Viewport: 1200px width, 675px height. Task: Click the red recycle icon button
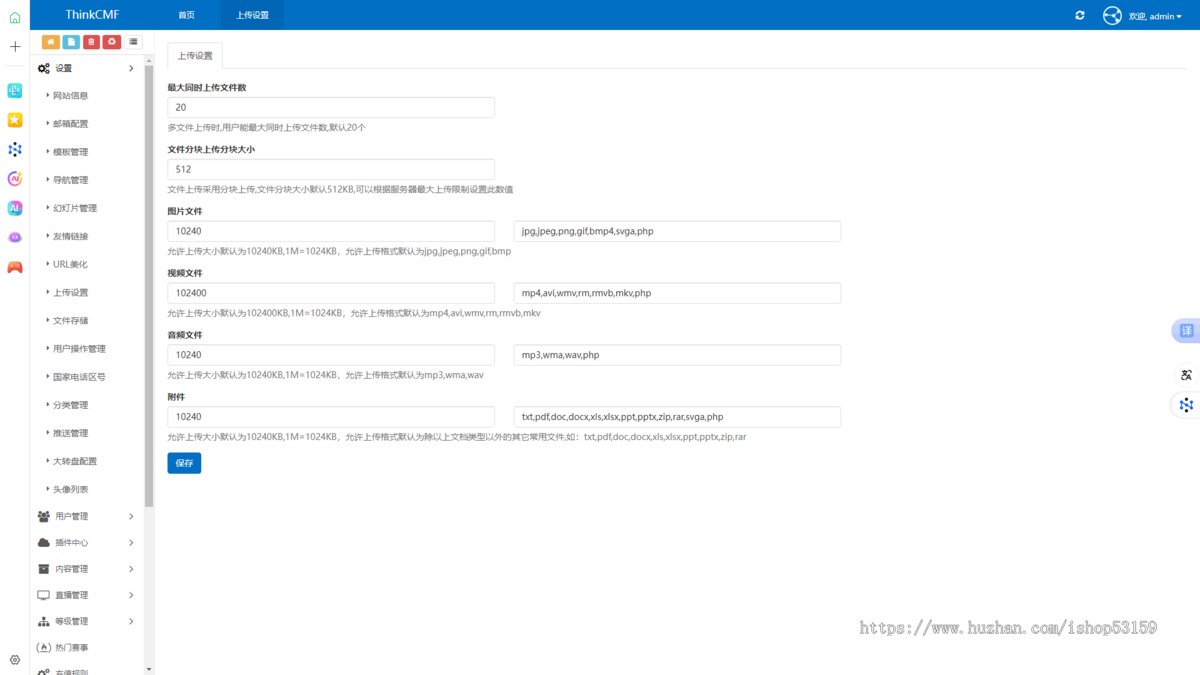point(112,42)
